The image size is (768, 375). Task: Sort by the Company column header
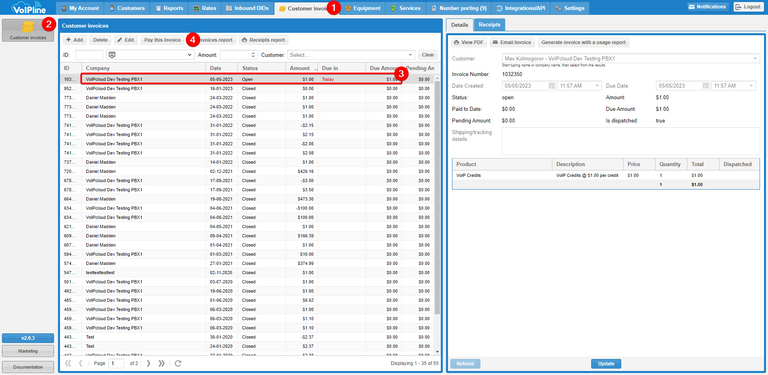(144, 68)
